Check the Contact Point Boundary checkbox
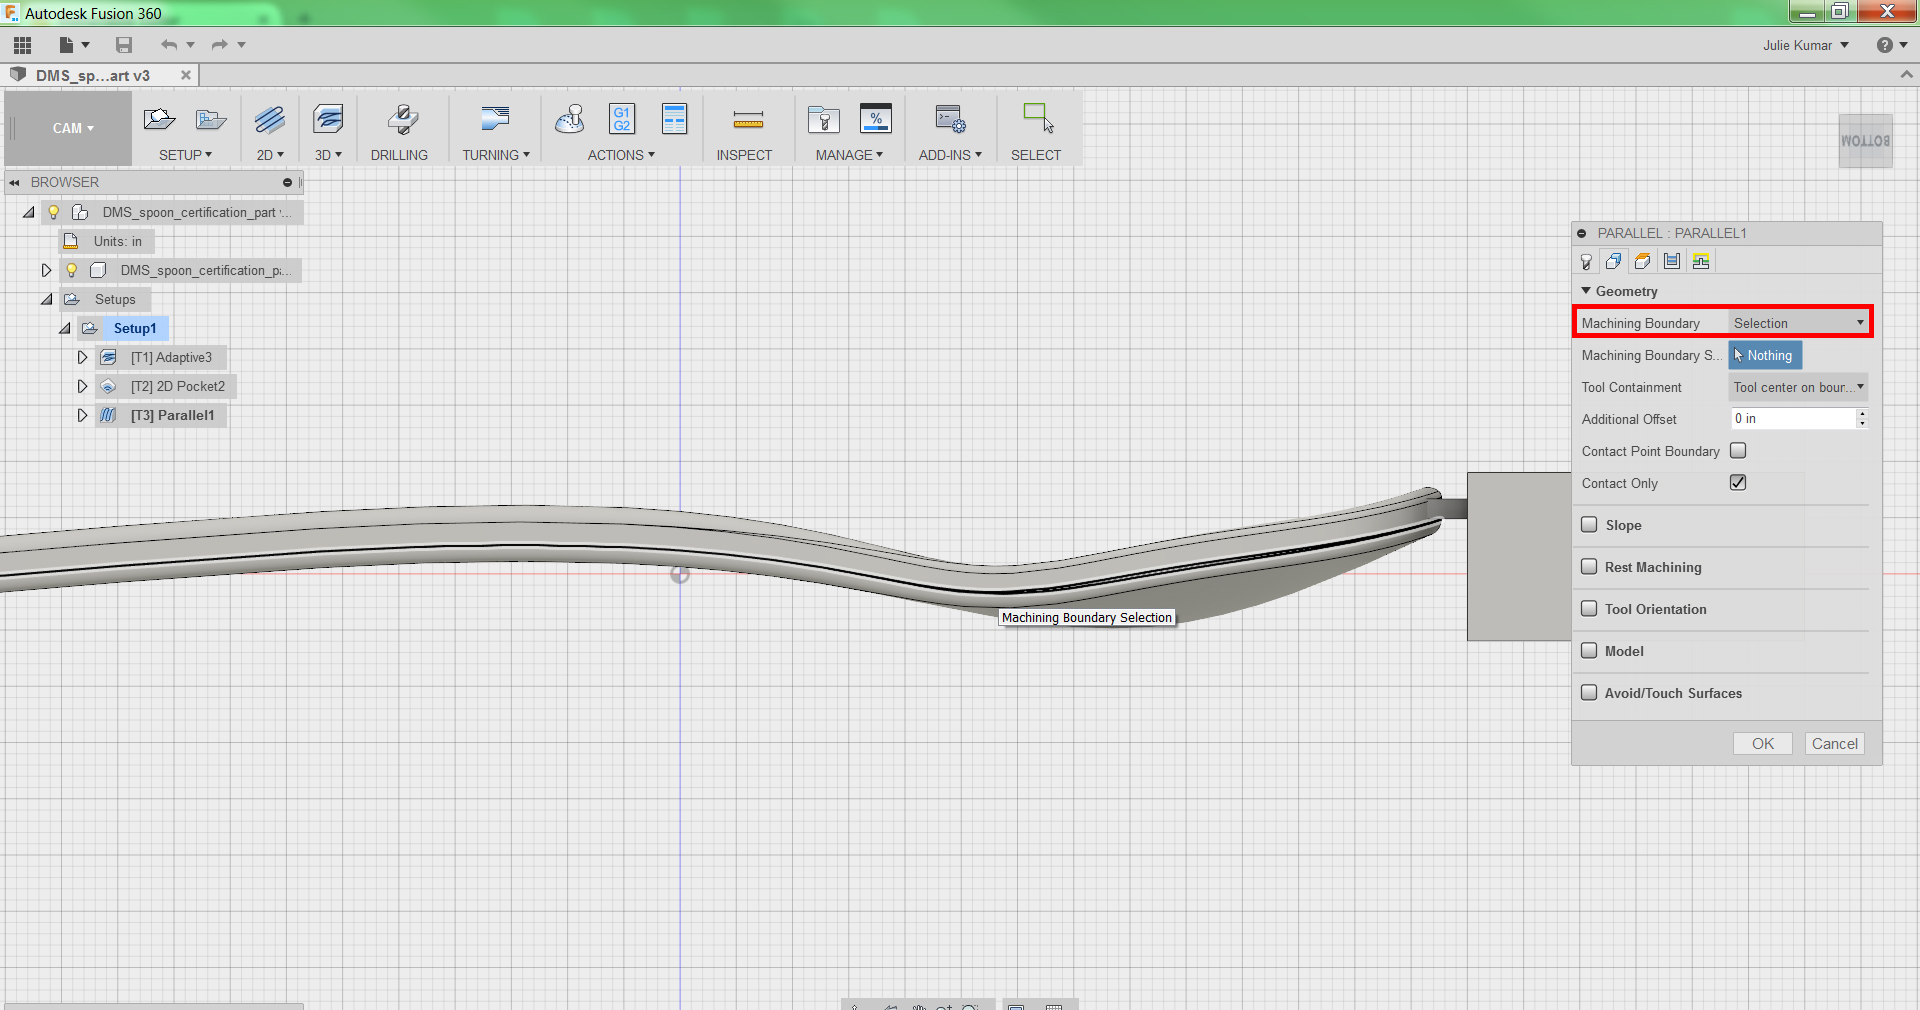 (1738, 451)
